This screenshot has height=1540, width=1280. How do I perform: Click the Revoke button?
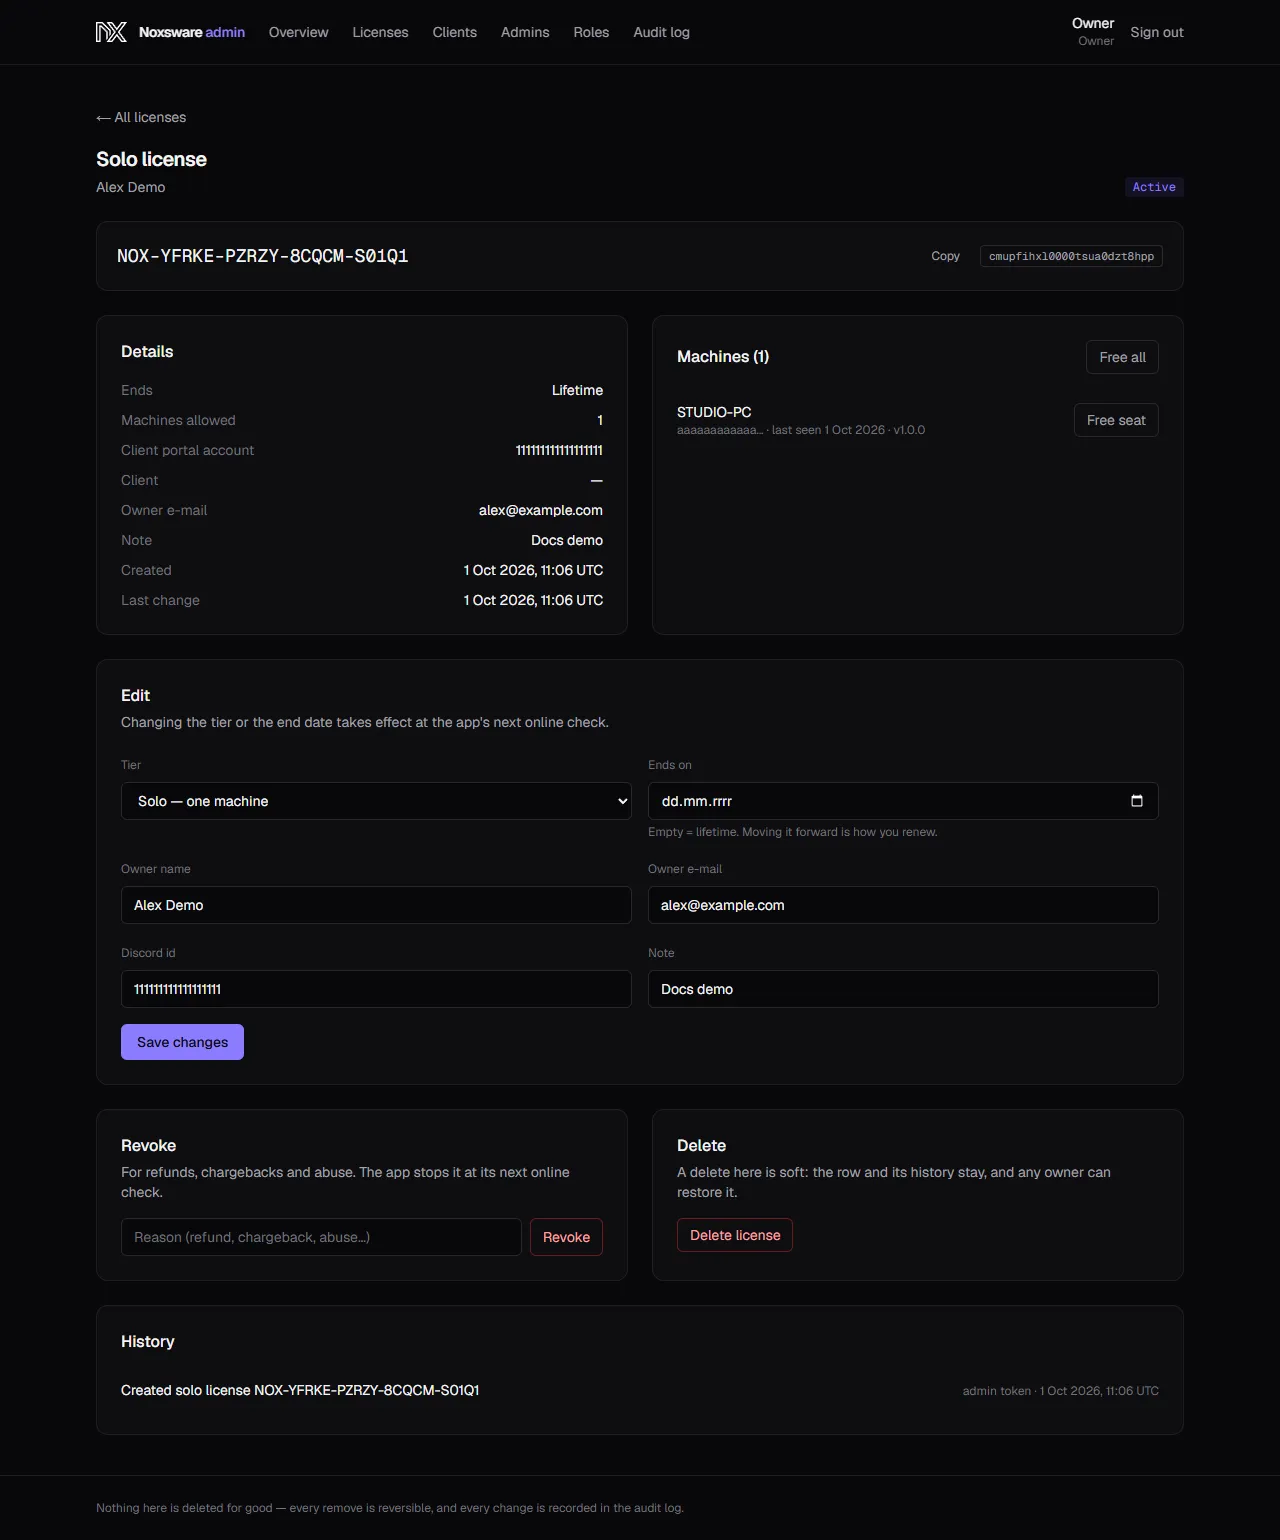(x=566, y=1237)
